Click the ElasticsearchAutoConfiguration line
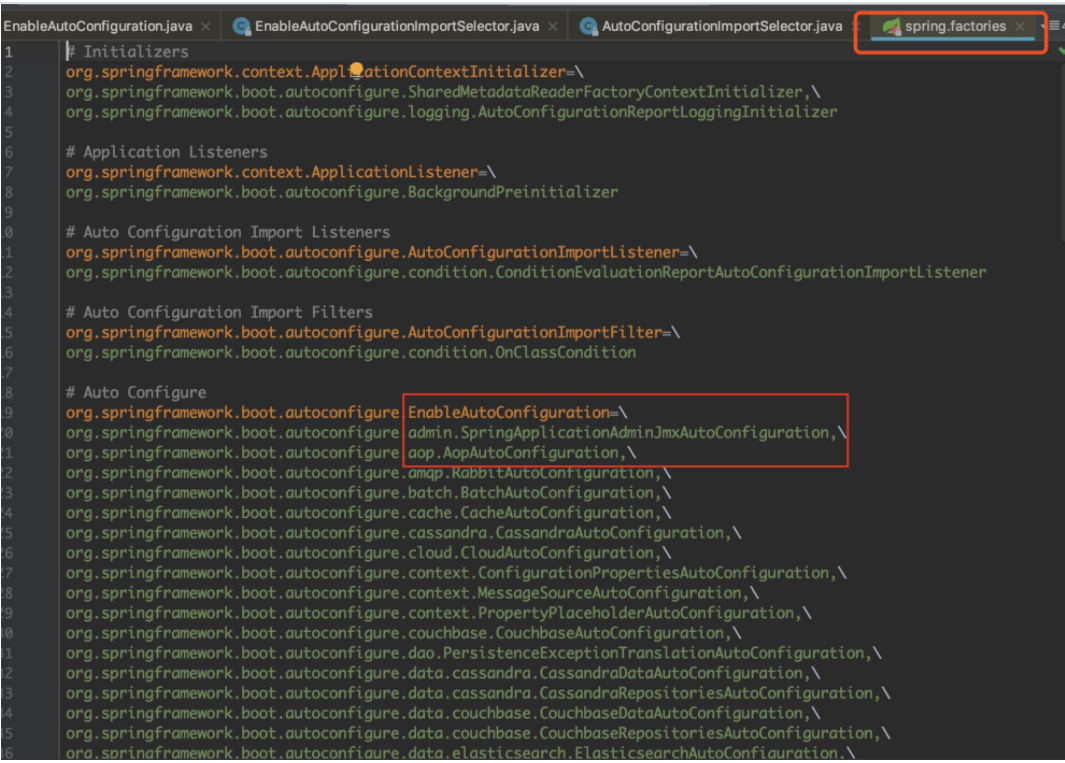The height and width of the screenshot is (763, 1065). point(460,753)
